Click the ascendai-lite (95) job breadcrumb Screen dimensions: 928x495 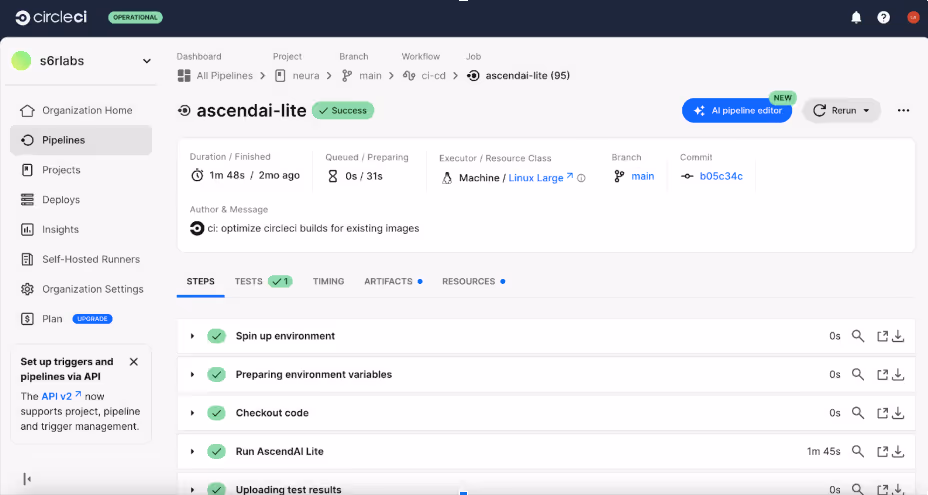[518, 76]
